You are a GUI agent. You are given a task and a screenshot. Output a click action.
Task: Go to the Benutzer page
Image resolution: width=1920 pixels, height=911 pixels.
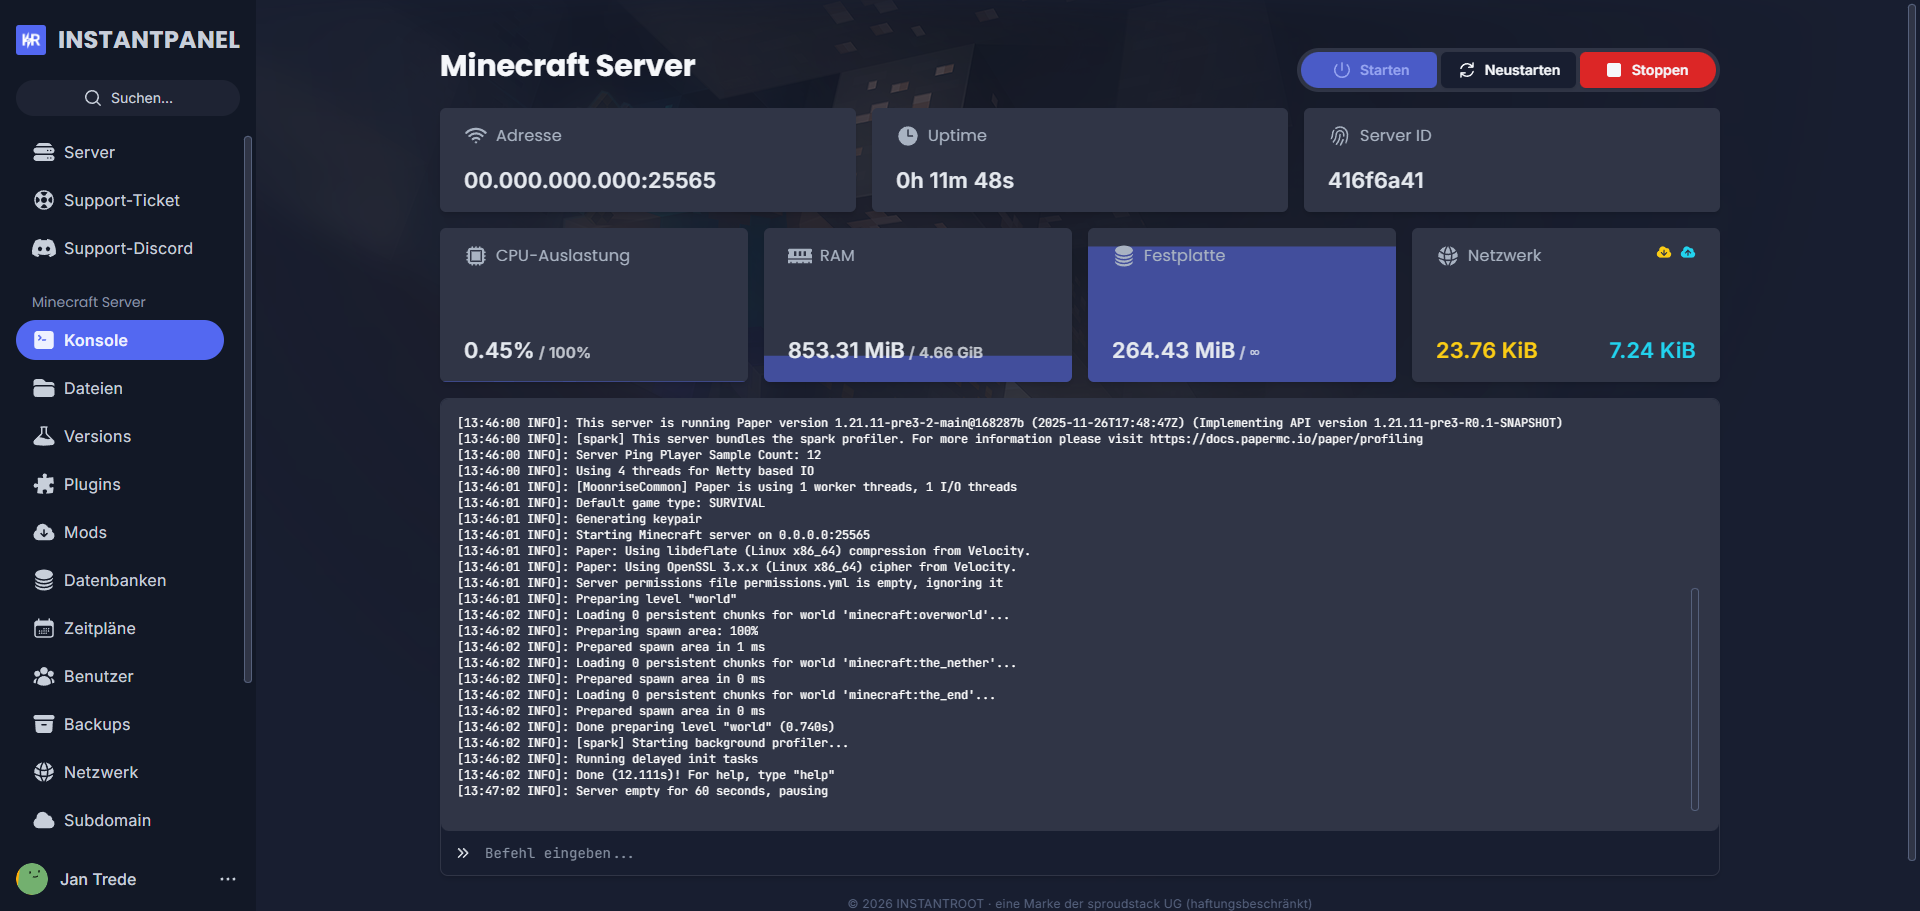pos(98,676)
